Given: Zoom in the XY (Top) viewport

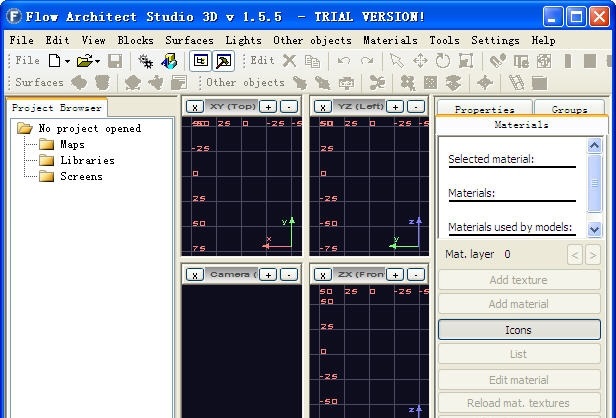Looking at the screenshot, I should tap(270, 106).
